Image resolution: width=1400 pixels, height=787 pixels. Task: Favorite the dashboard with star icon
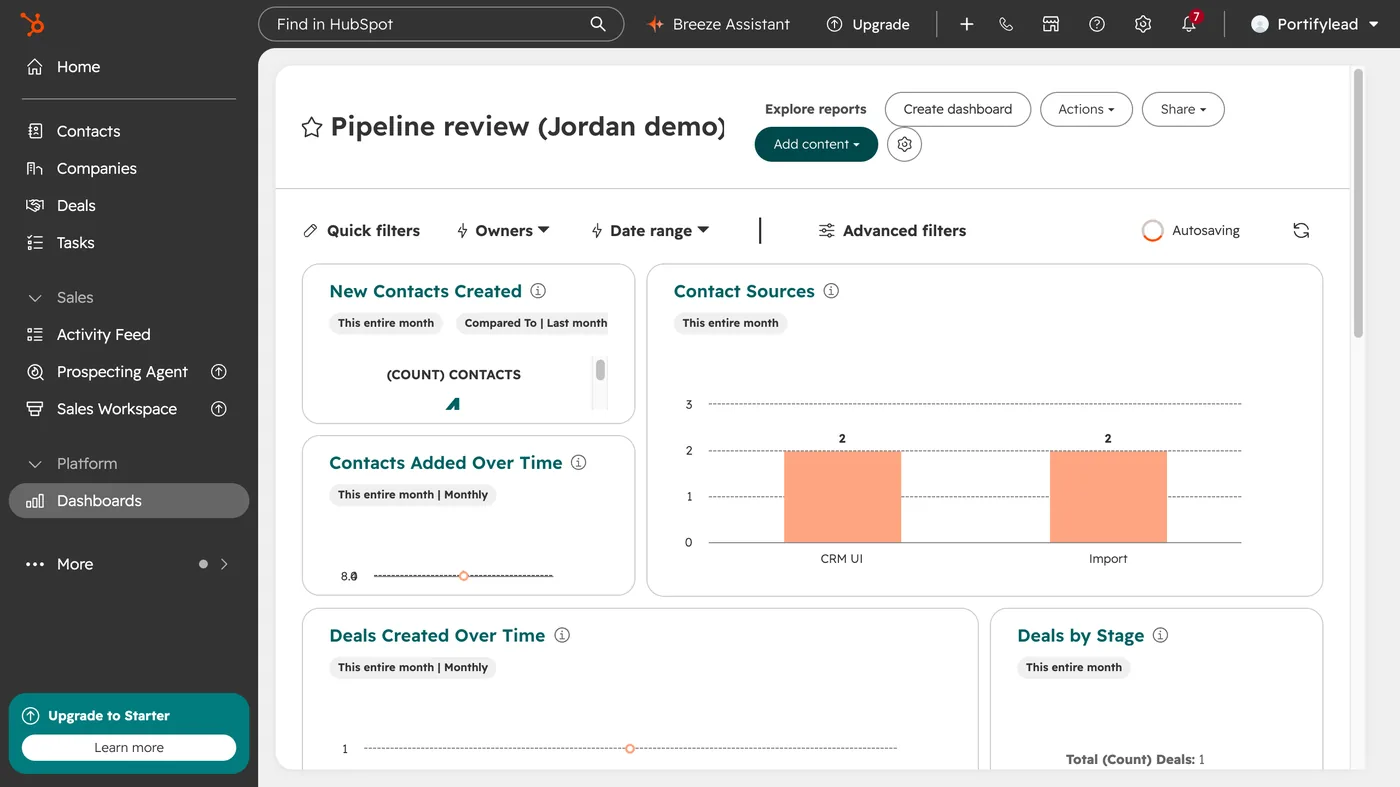(x=312, y=127)
